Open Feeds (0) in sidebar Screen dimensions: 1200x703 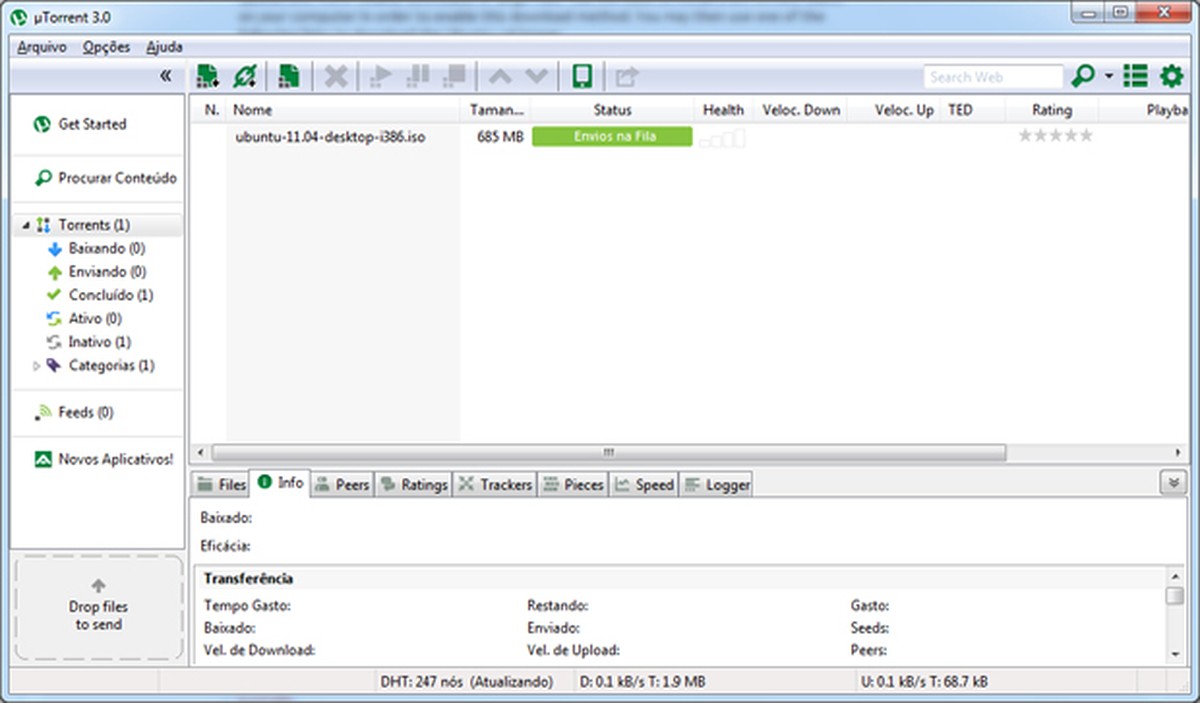[x=85, y=412]
